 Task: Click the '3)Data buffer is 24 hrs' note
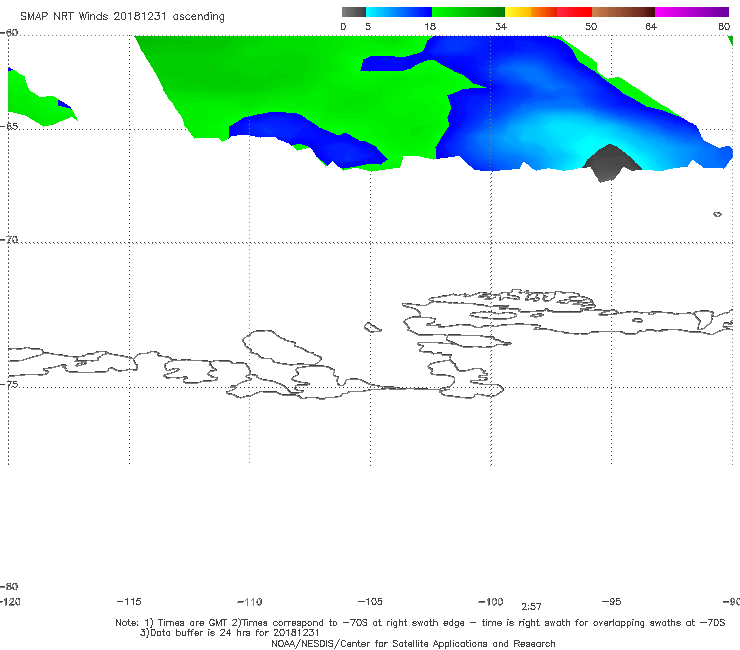click(x=230, y=633)
